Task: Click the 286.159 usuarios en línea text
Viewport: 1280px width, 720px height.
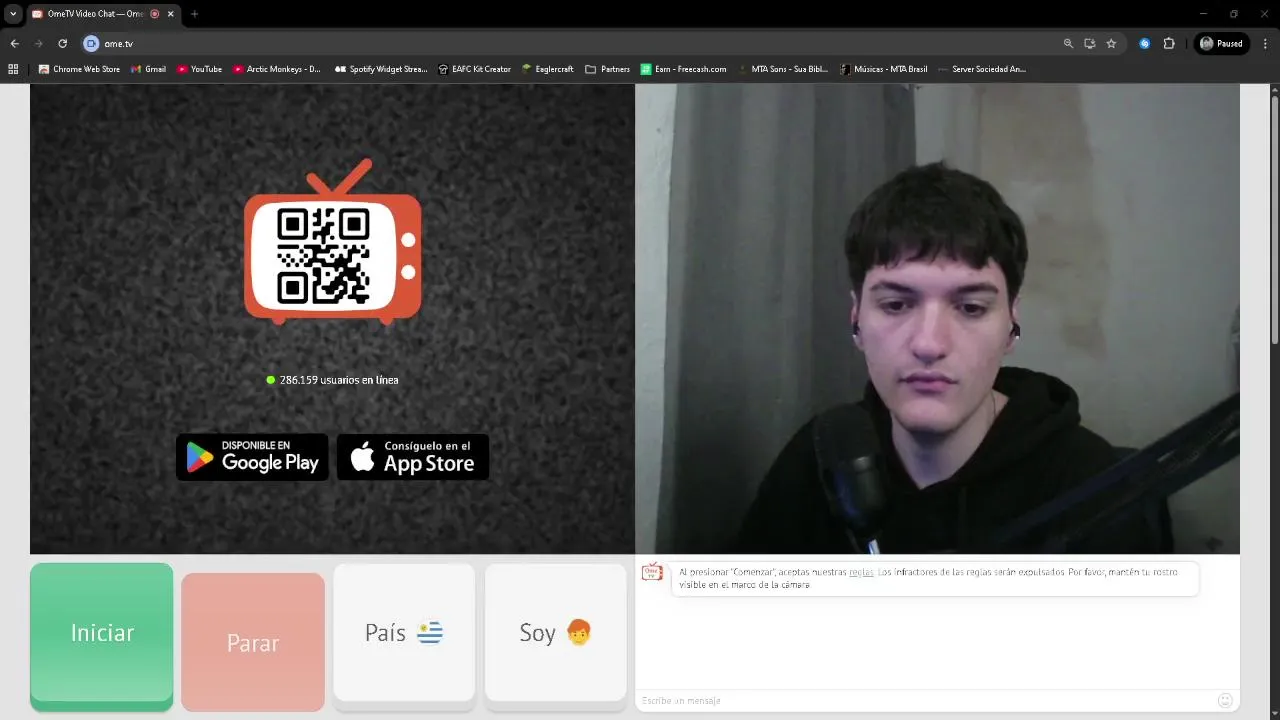Action: pyautogui.click(x=339, y=380)
